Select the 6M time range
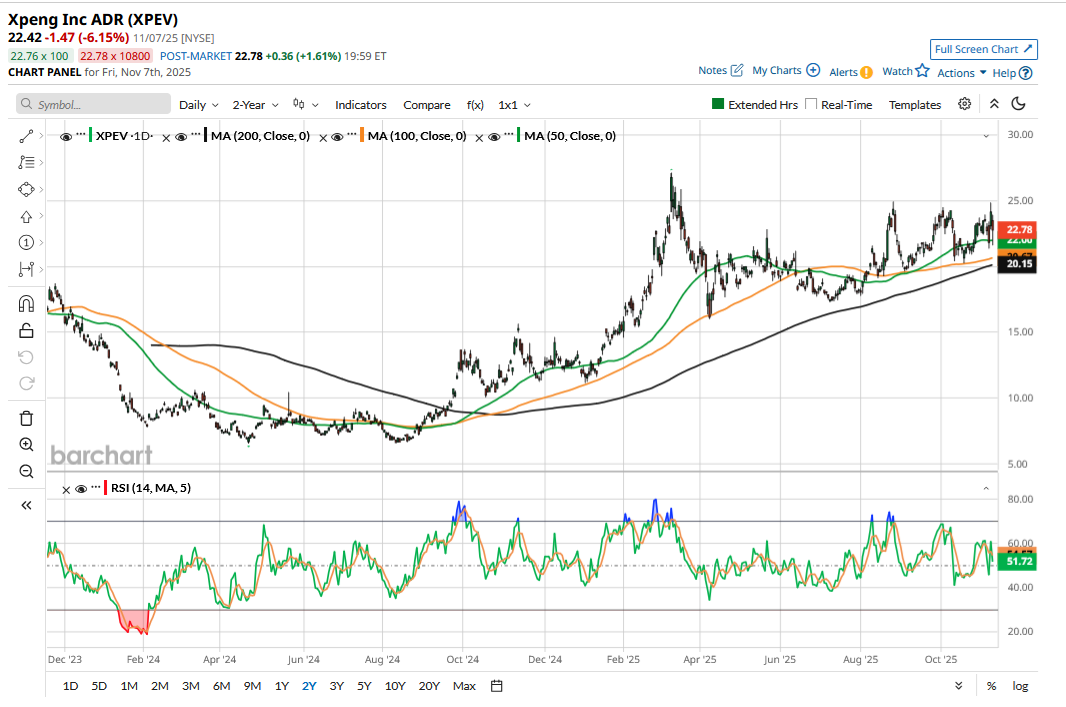The height and width of the screenshot is (707, 1066). point(221,686)
